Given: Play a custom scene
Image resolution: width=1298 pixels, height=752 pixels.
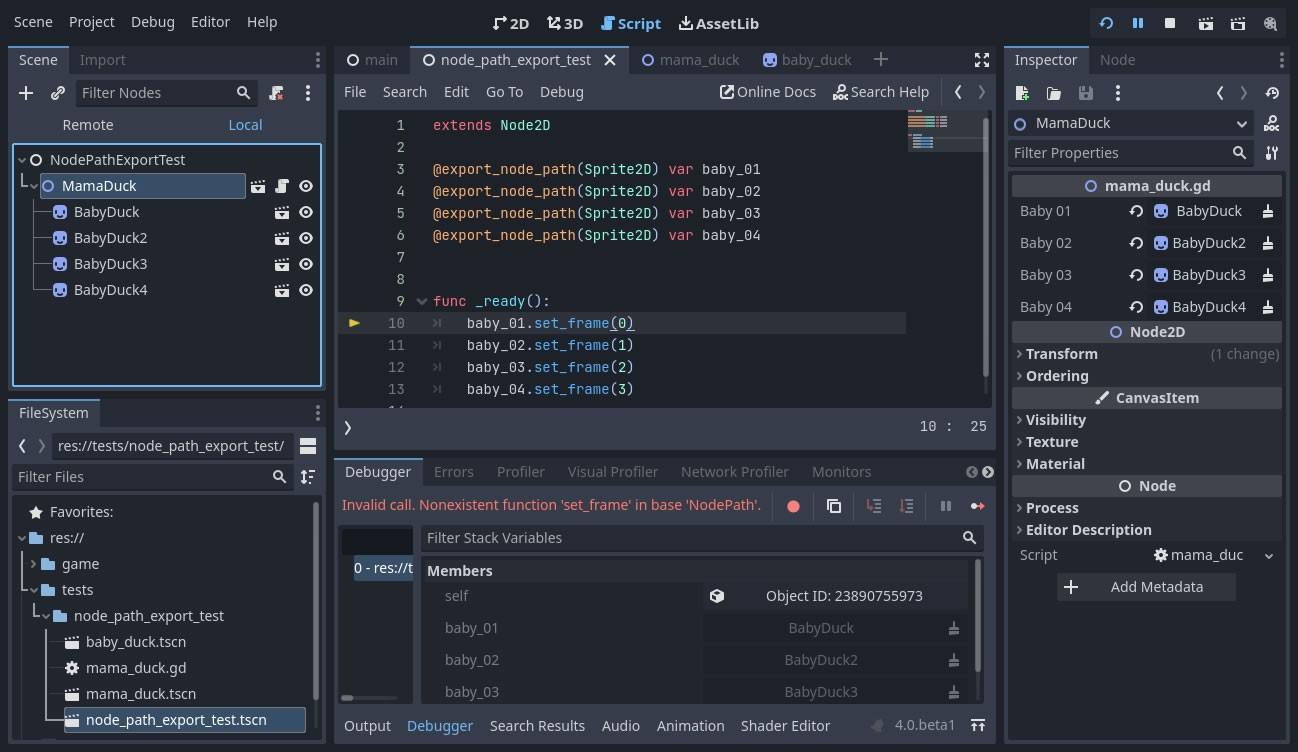Looking at the screenshot, I should click(x=1238, y=23).
